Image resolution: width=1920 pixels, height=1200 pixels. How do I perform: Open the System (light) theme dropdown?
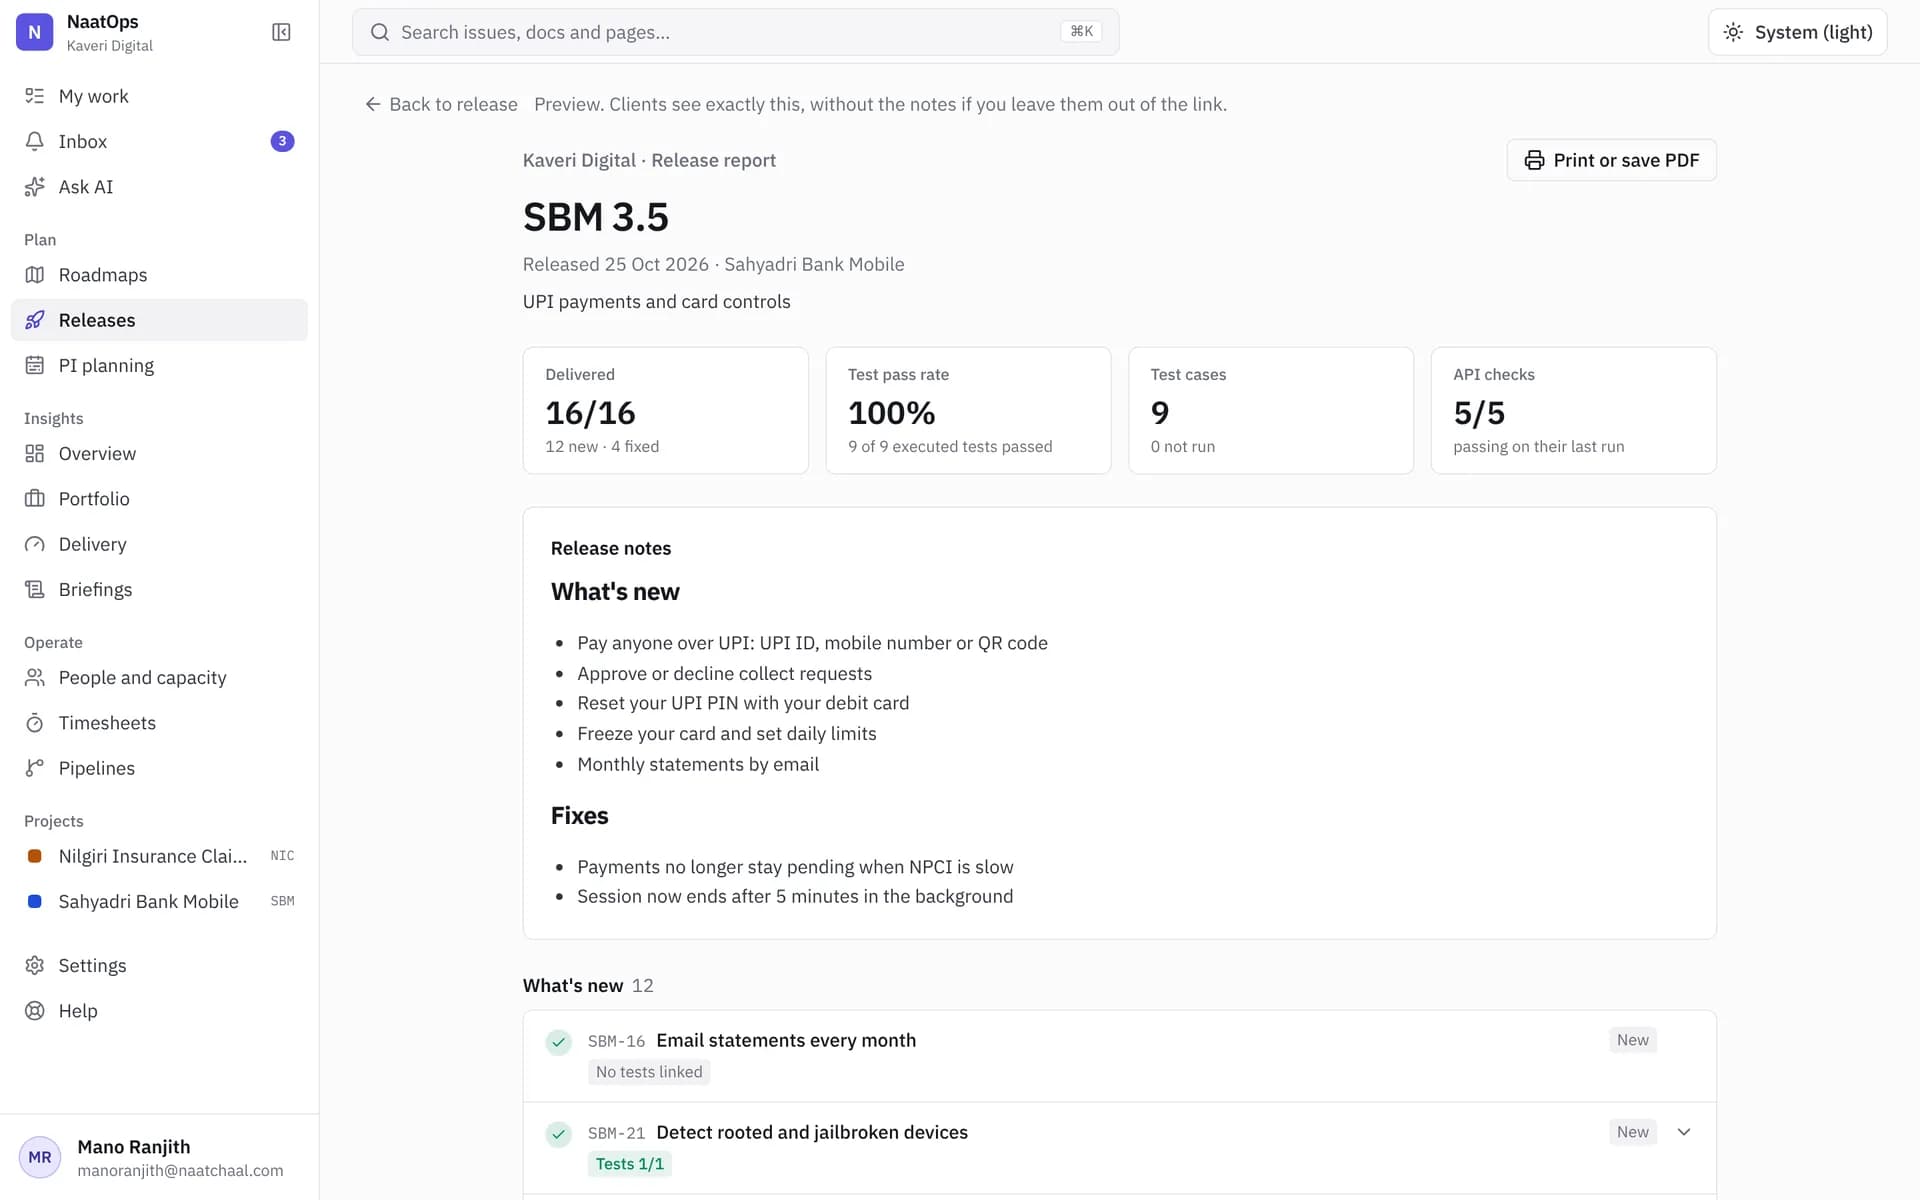coord(1797,32)
